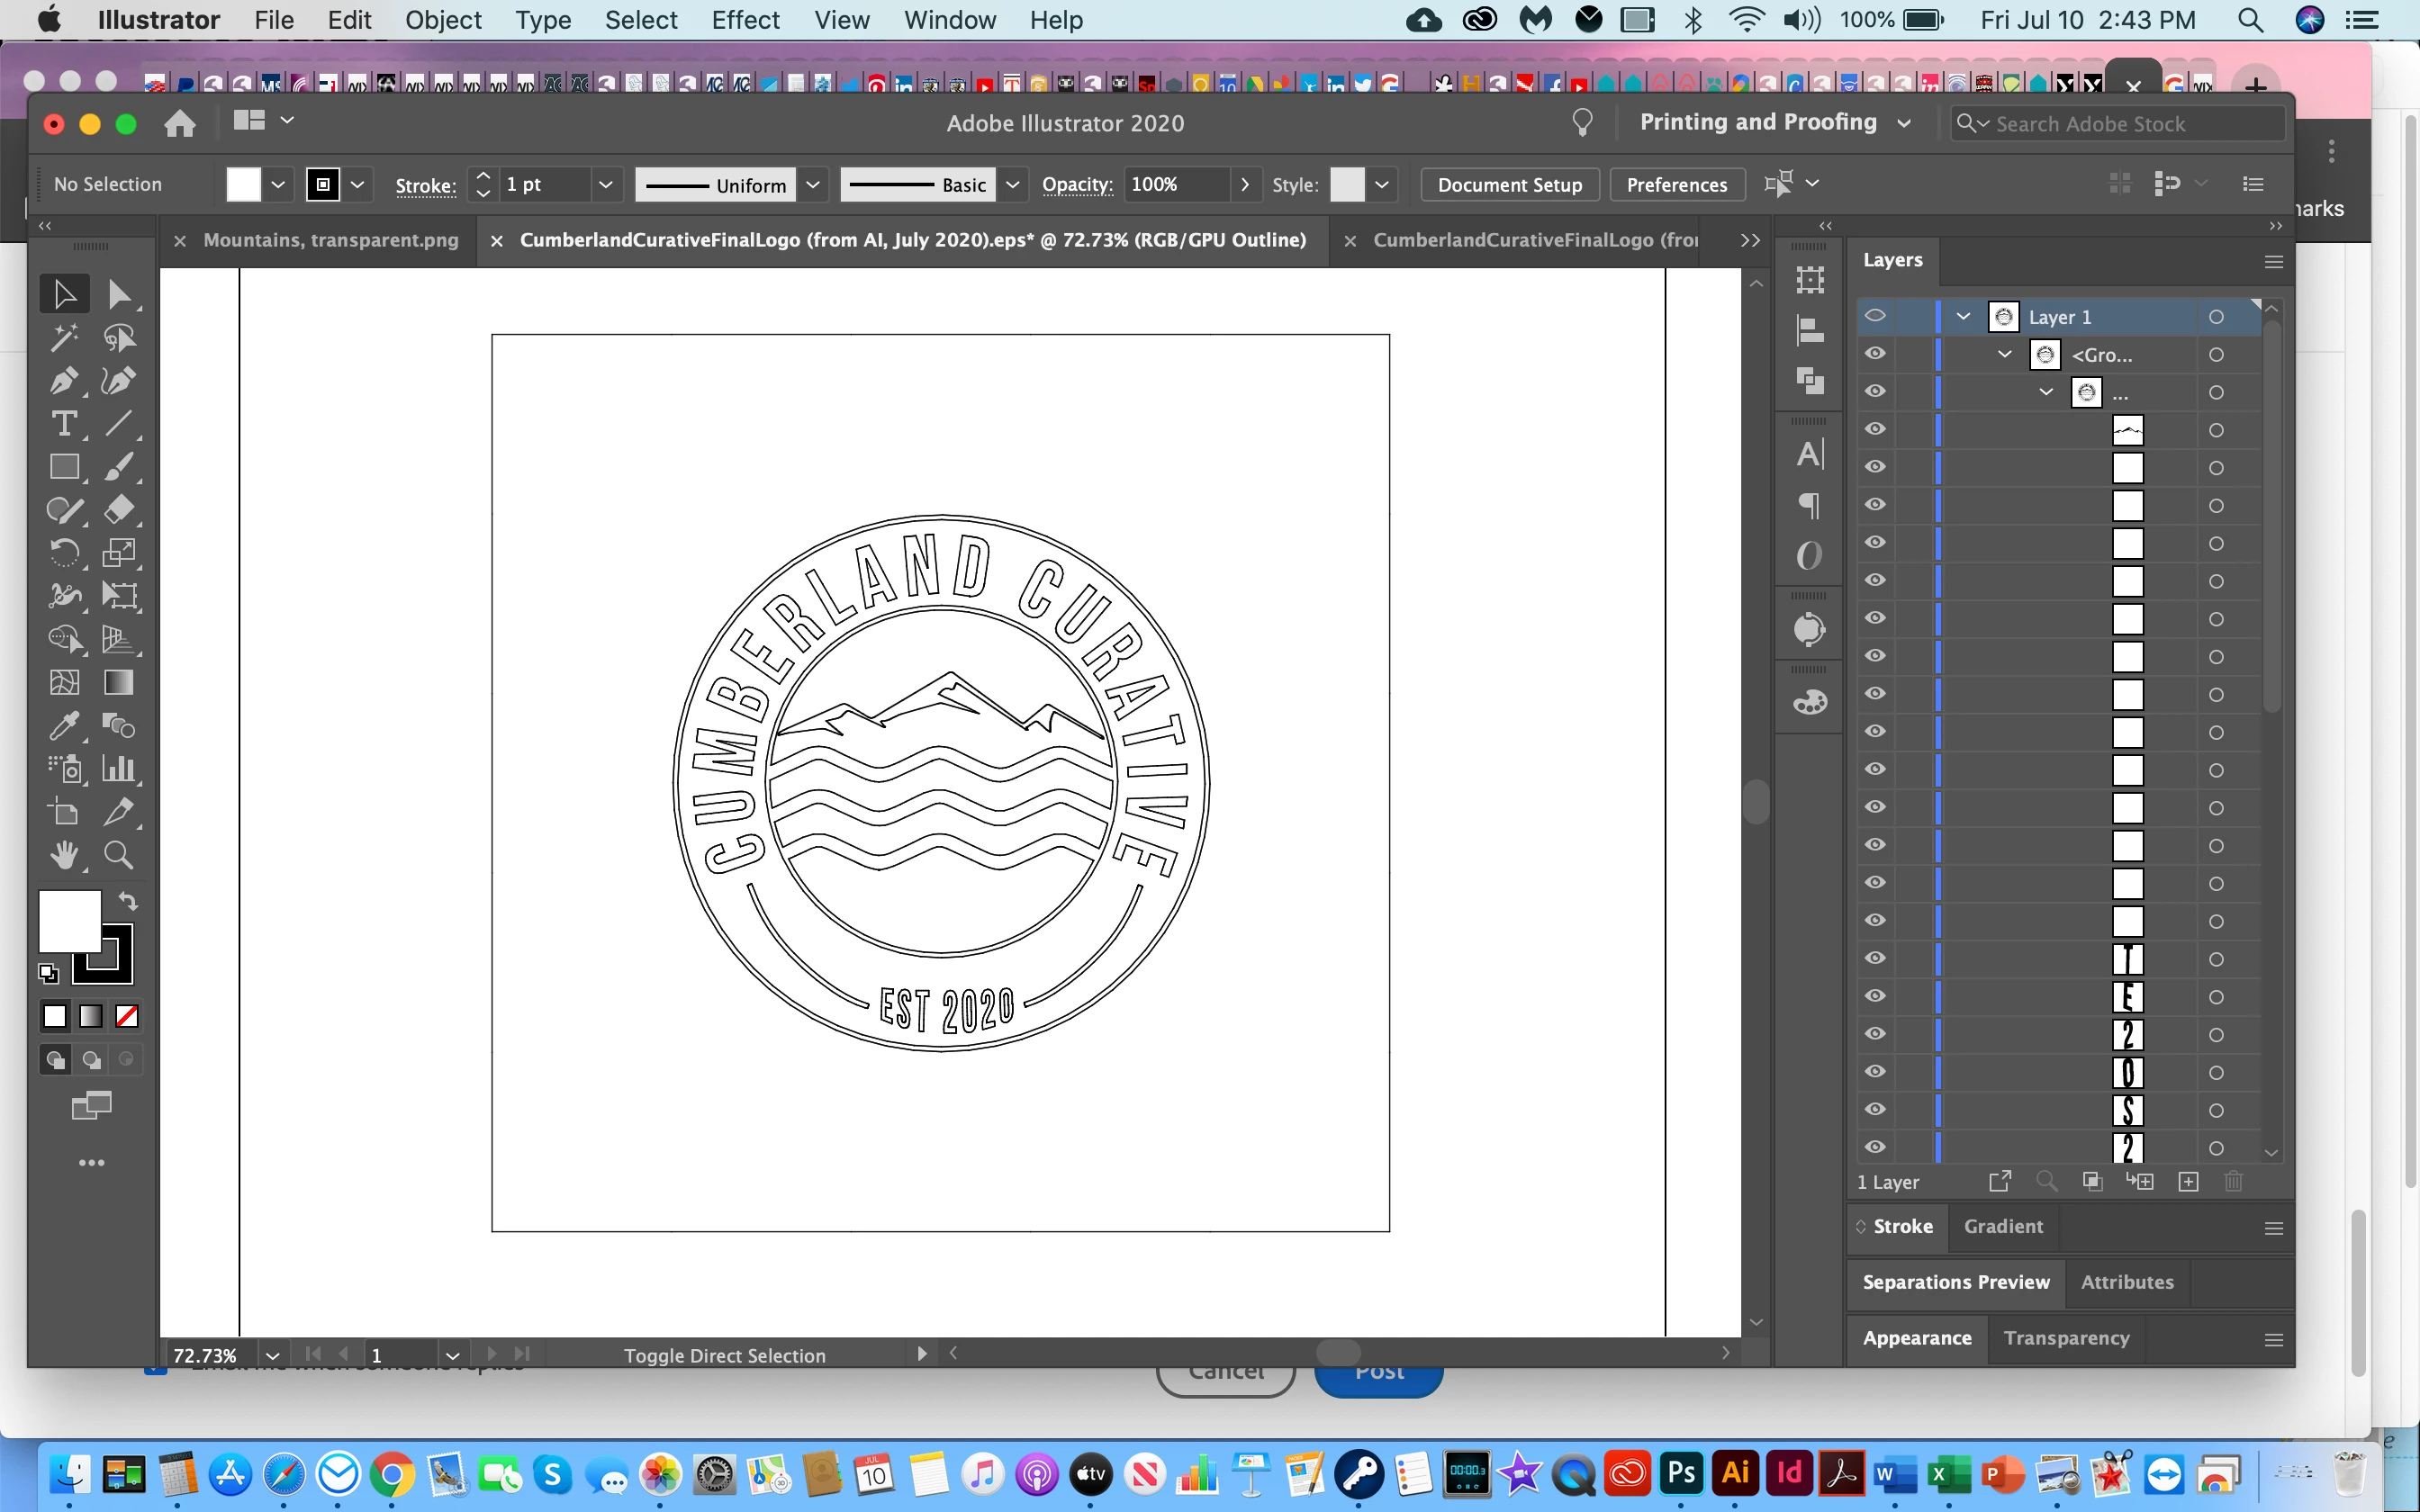Select the Hand tool
The image size is (2420, 1512).
[63, 855]
